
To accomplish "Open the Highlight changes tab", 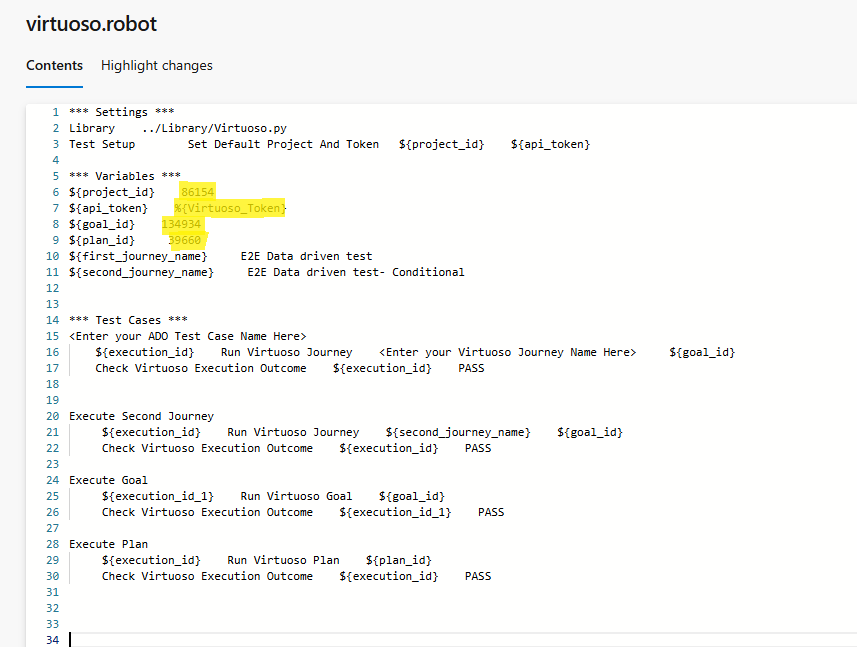I will 156,65.
